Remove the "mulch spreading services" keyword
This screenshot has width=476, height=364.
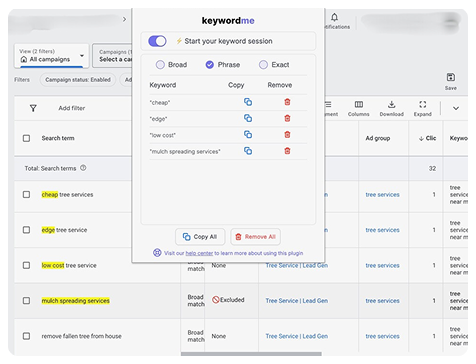pos(287,151)
